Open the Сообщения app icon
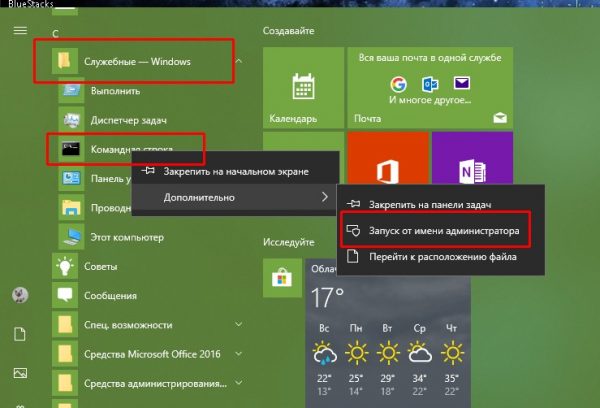 [x=65, y=295]
